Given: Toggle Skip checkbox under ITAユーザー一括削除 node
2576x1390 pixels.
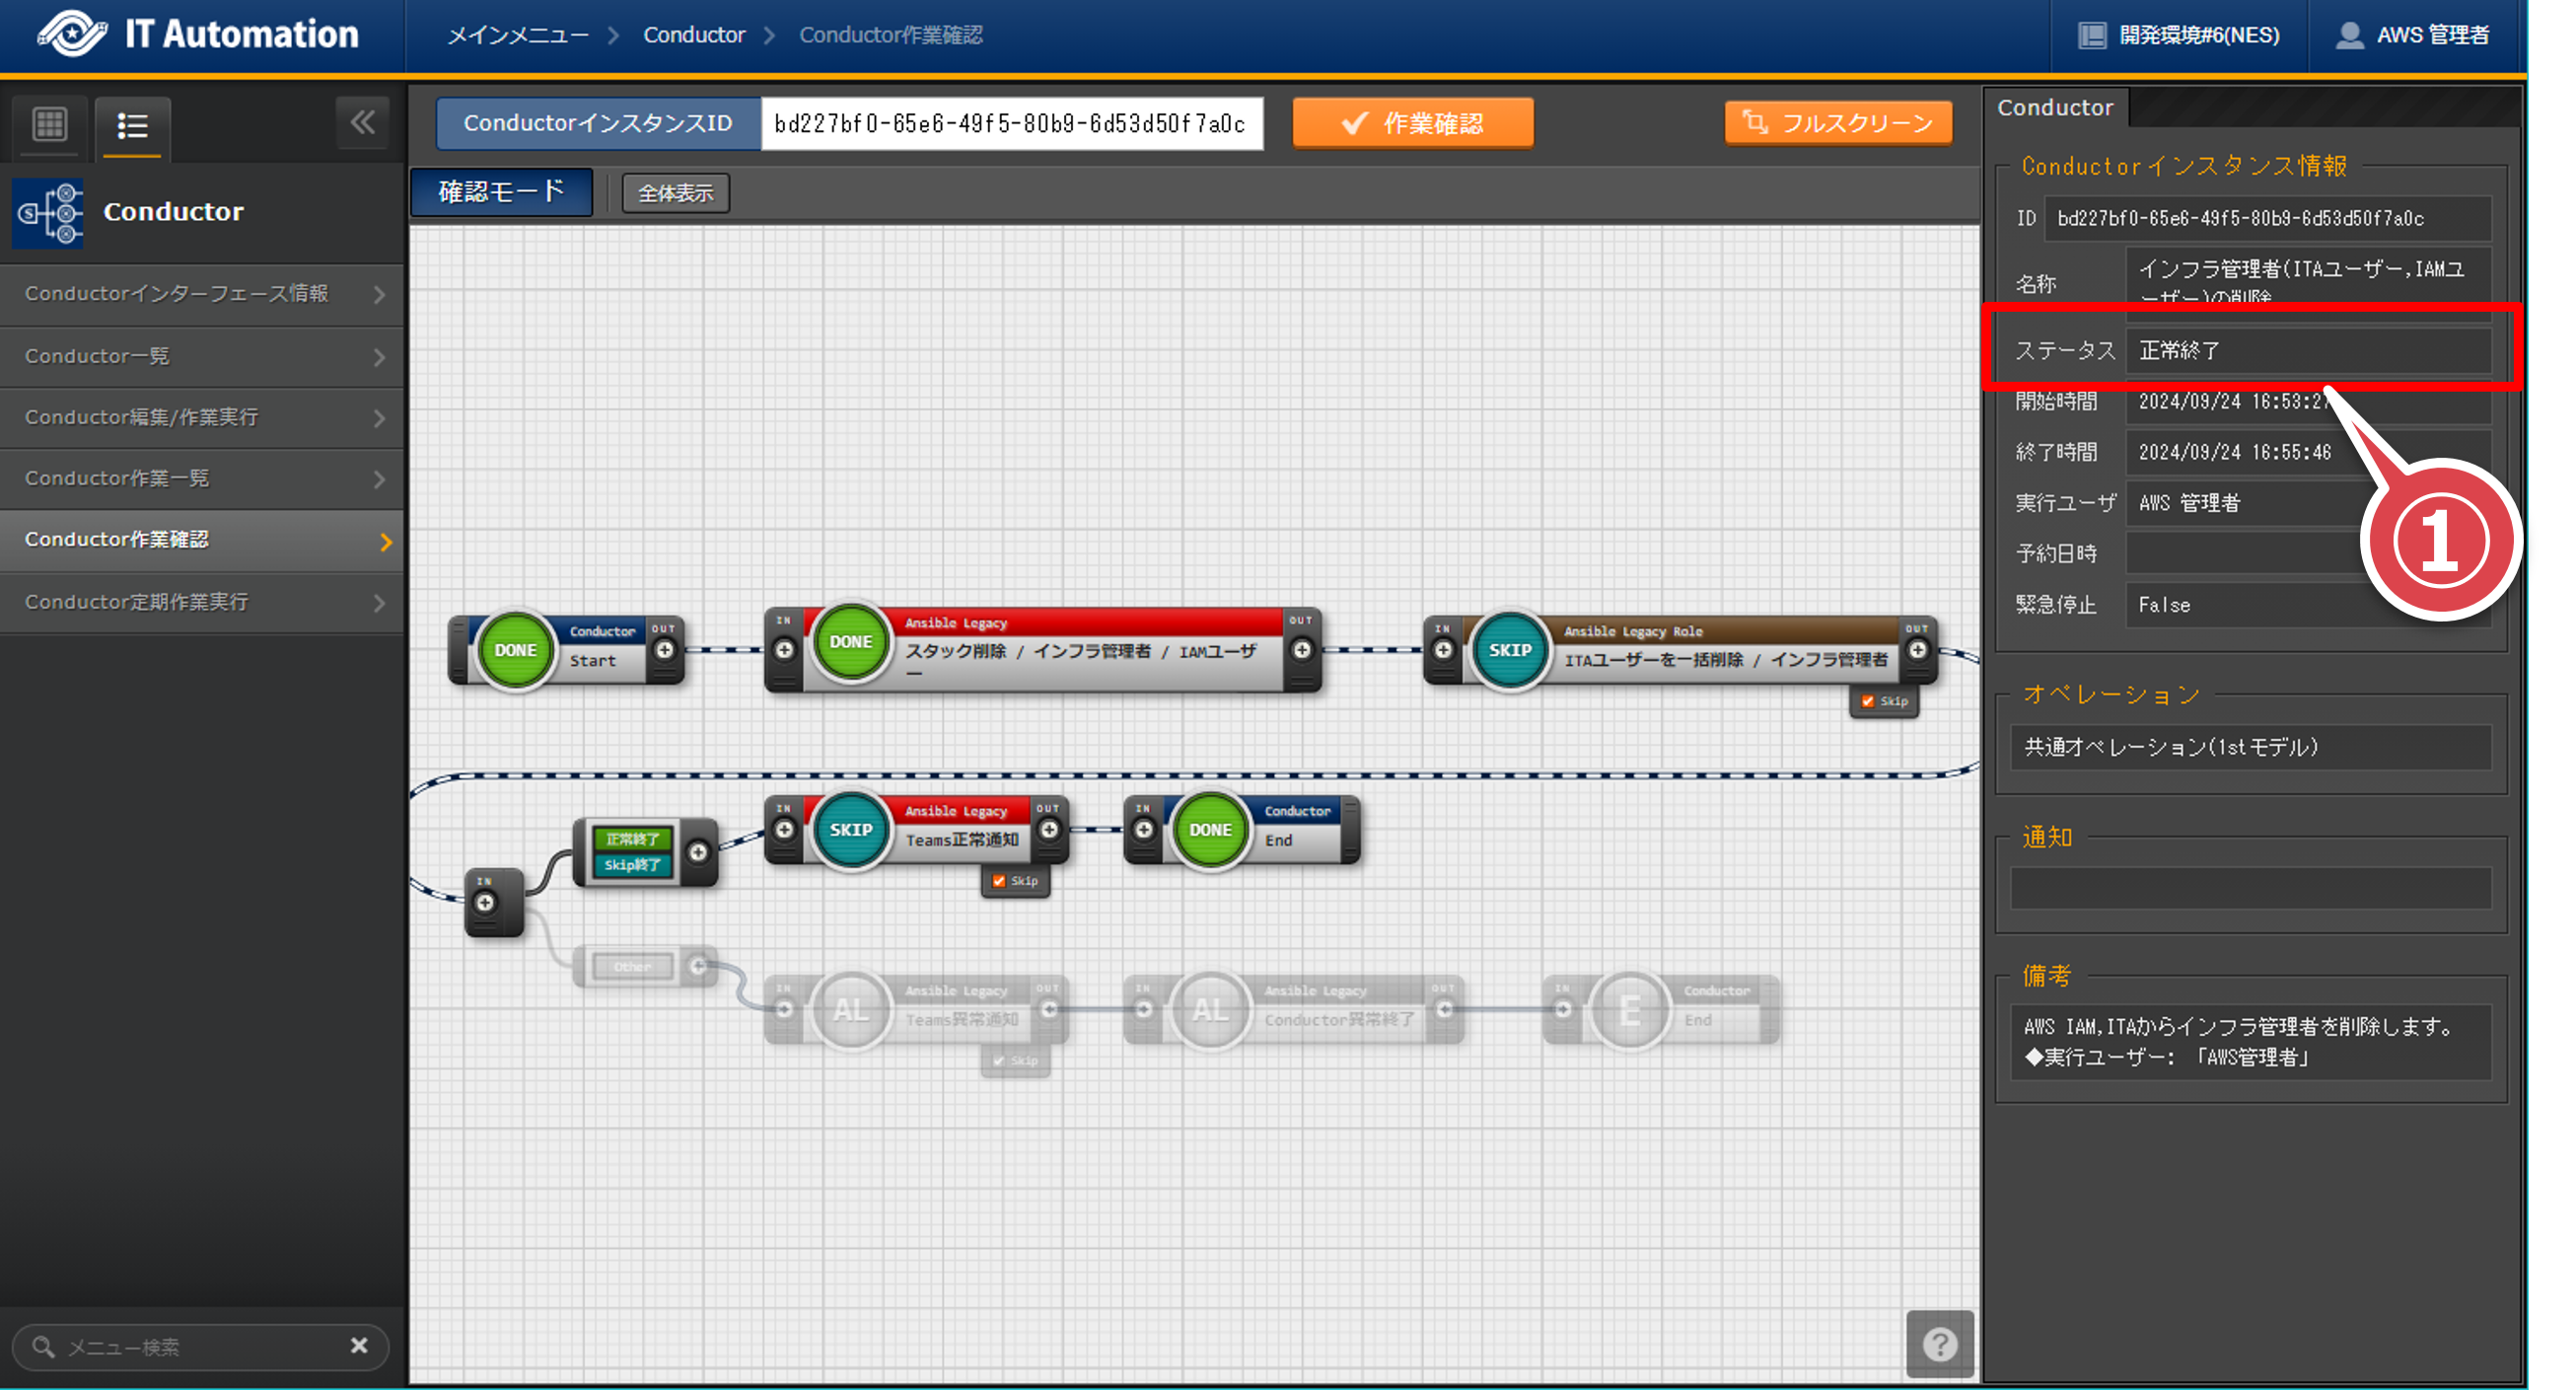Looking at the screenshot, I should 1867,701.
